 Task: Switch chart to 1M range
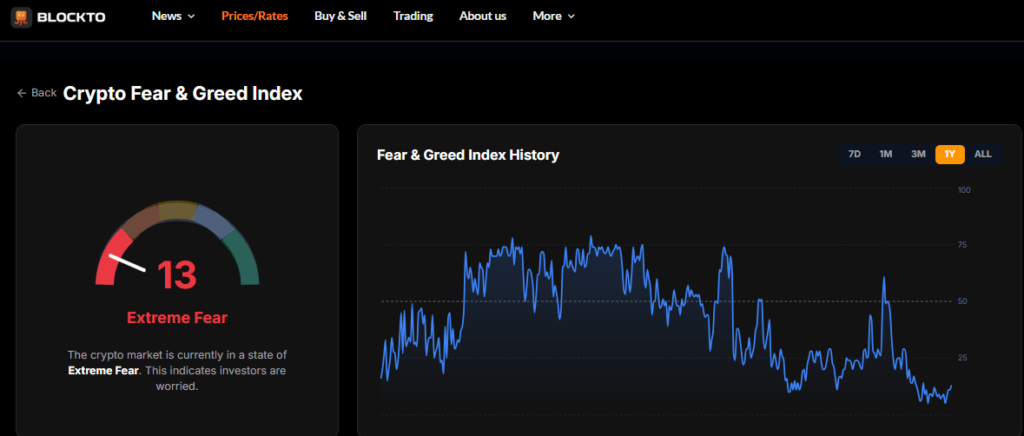885,154
